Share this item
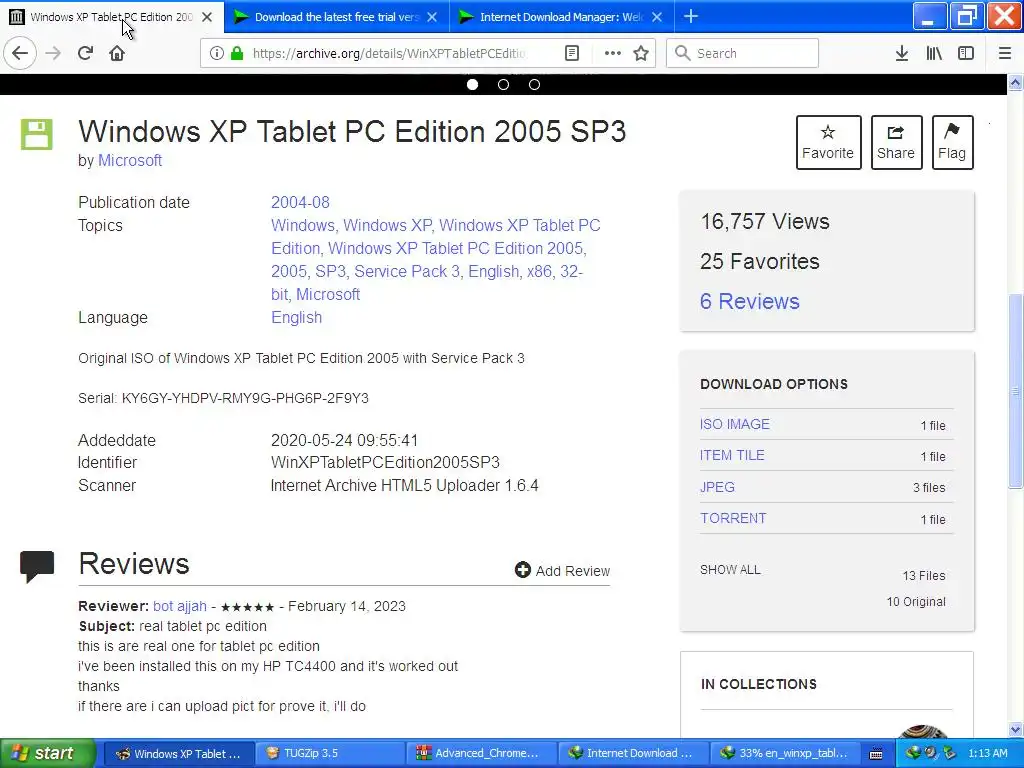1024x768 pixels. 896,142
